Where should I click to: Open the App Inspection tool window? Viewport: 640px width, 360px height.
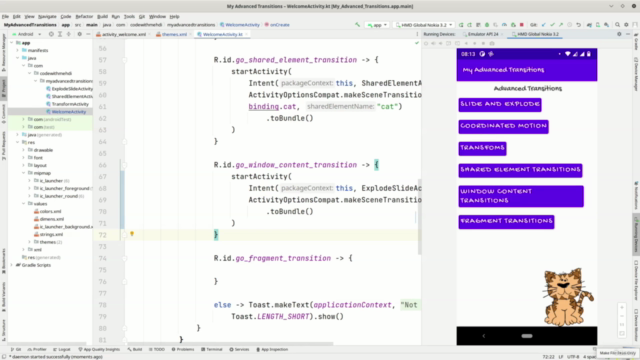coord(272,349)
